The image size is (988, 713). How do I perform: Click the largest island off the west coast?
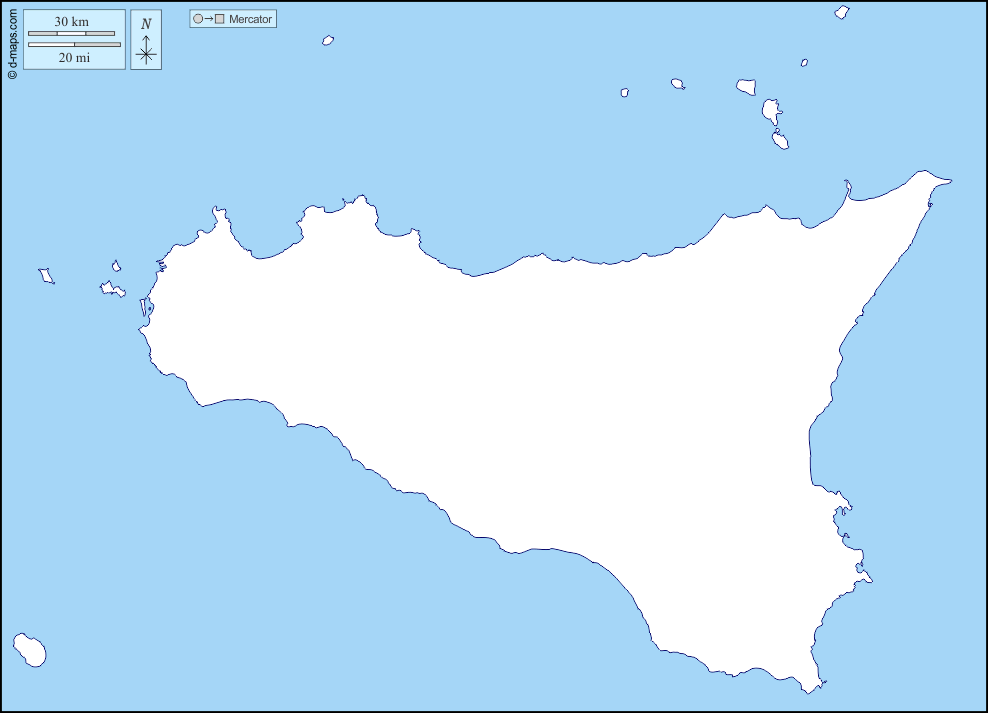click(x=112, y=289)
